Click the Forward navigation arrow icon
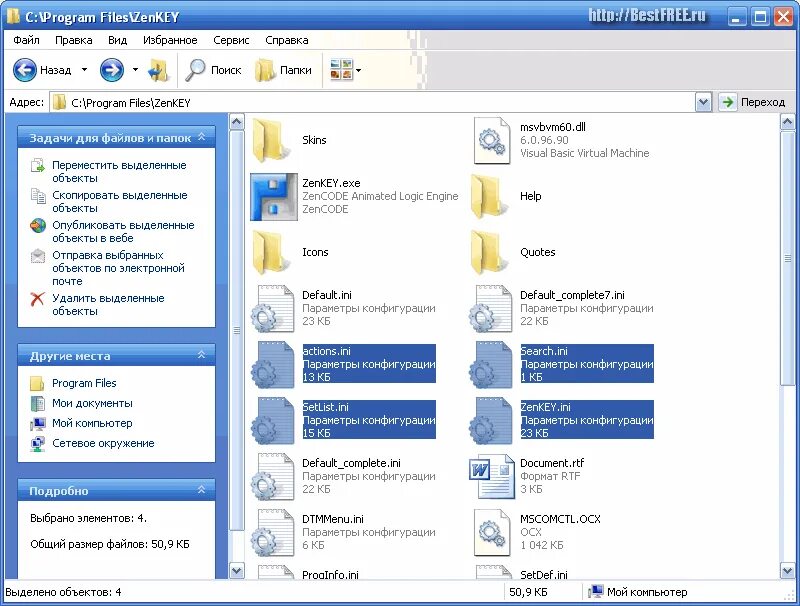This screenshot has width=800, height=606. [112, 70]
